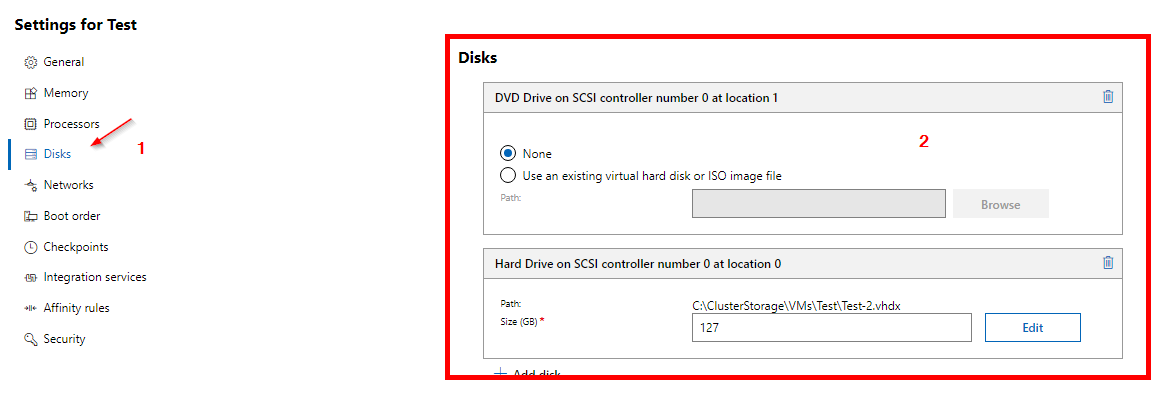
Task: Delete the Hard Drive using the trash icon
Action: pyautogui.click(x=1107, y=263)
